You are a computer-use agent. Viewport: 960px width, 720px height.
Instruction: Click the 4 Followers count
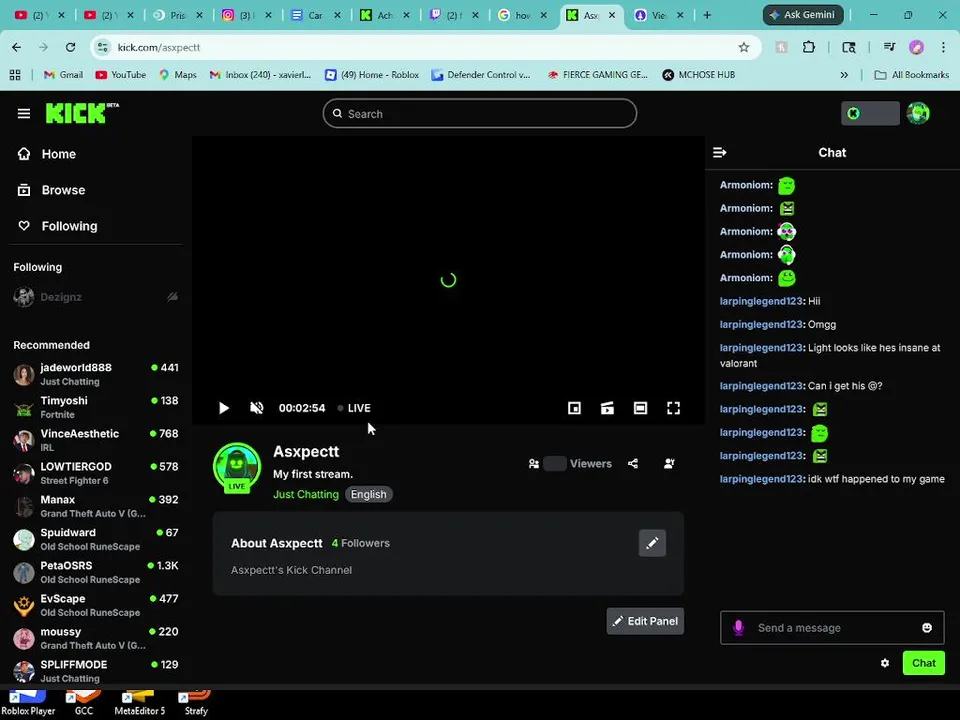361,543
